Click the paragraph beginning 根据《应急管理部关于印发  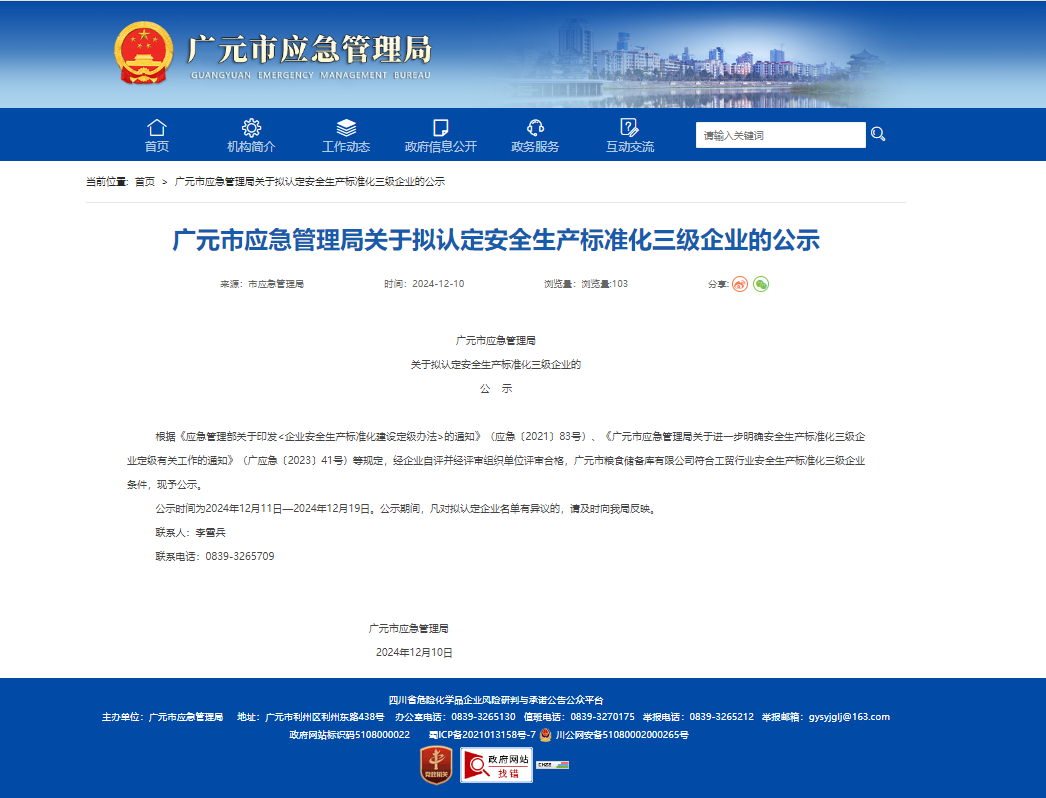pyautogui.click(x=496, y=460)
